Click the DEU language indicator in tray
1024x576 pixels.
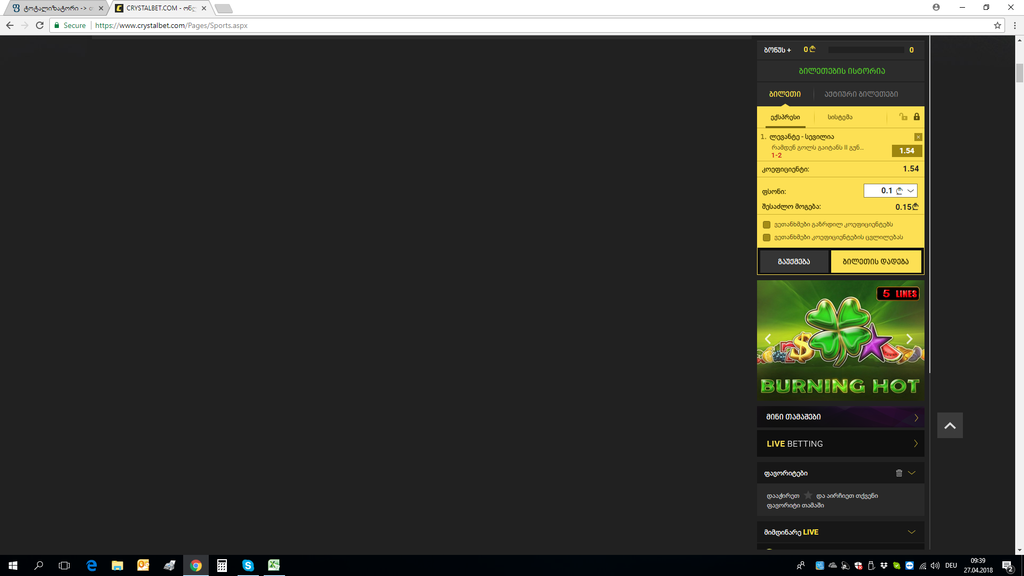951,566
